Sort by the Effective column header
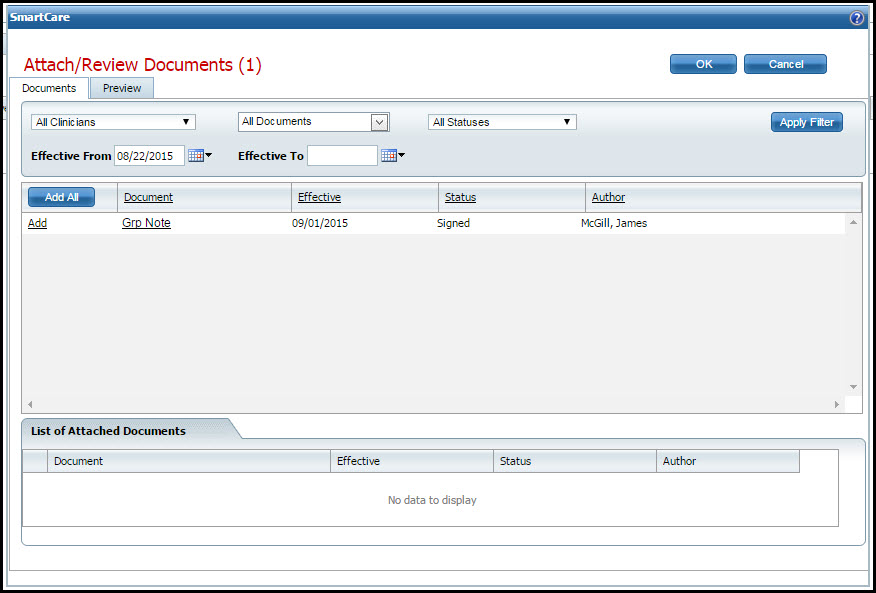 319,197
